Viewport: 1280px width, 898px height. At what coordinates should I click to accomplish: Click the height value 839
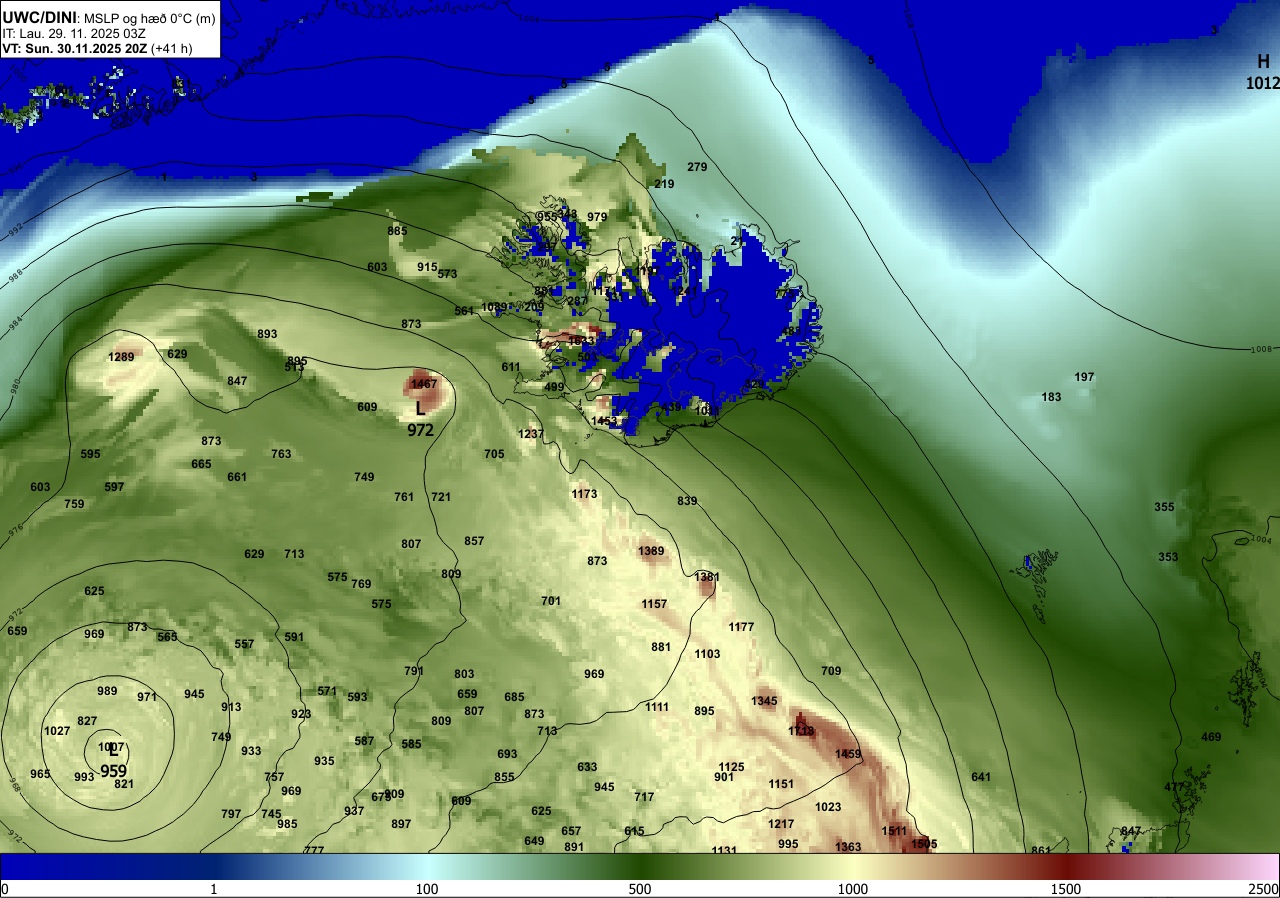[x=687, y=501]
